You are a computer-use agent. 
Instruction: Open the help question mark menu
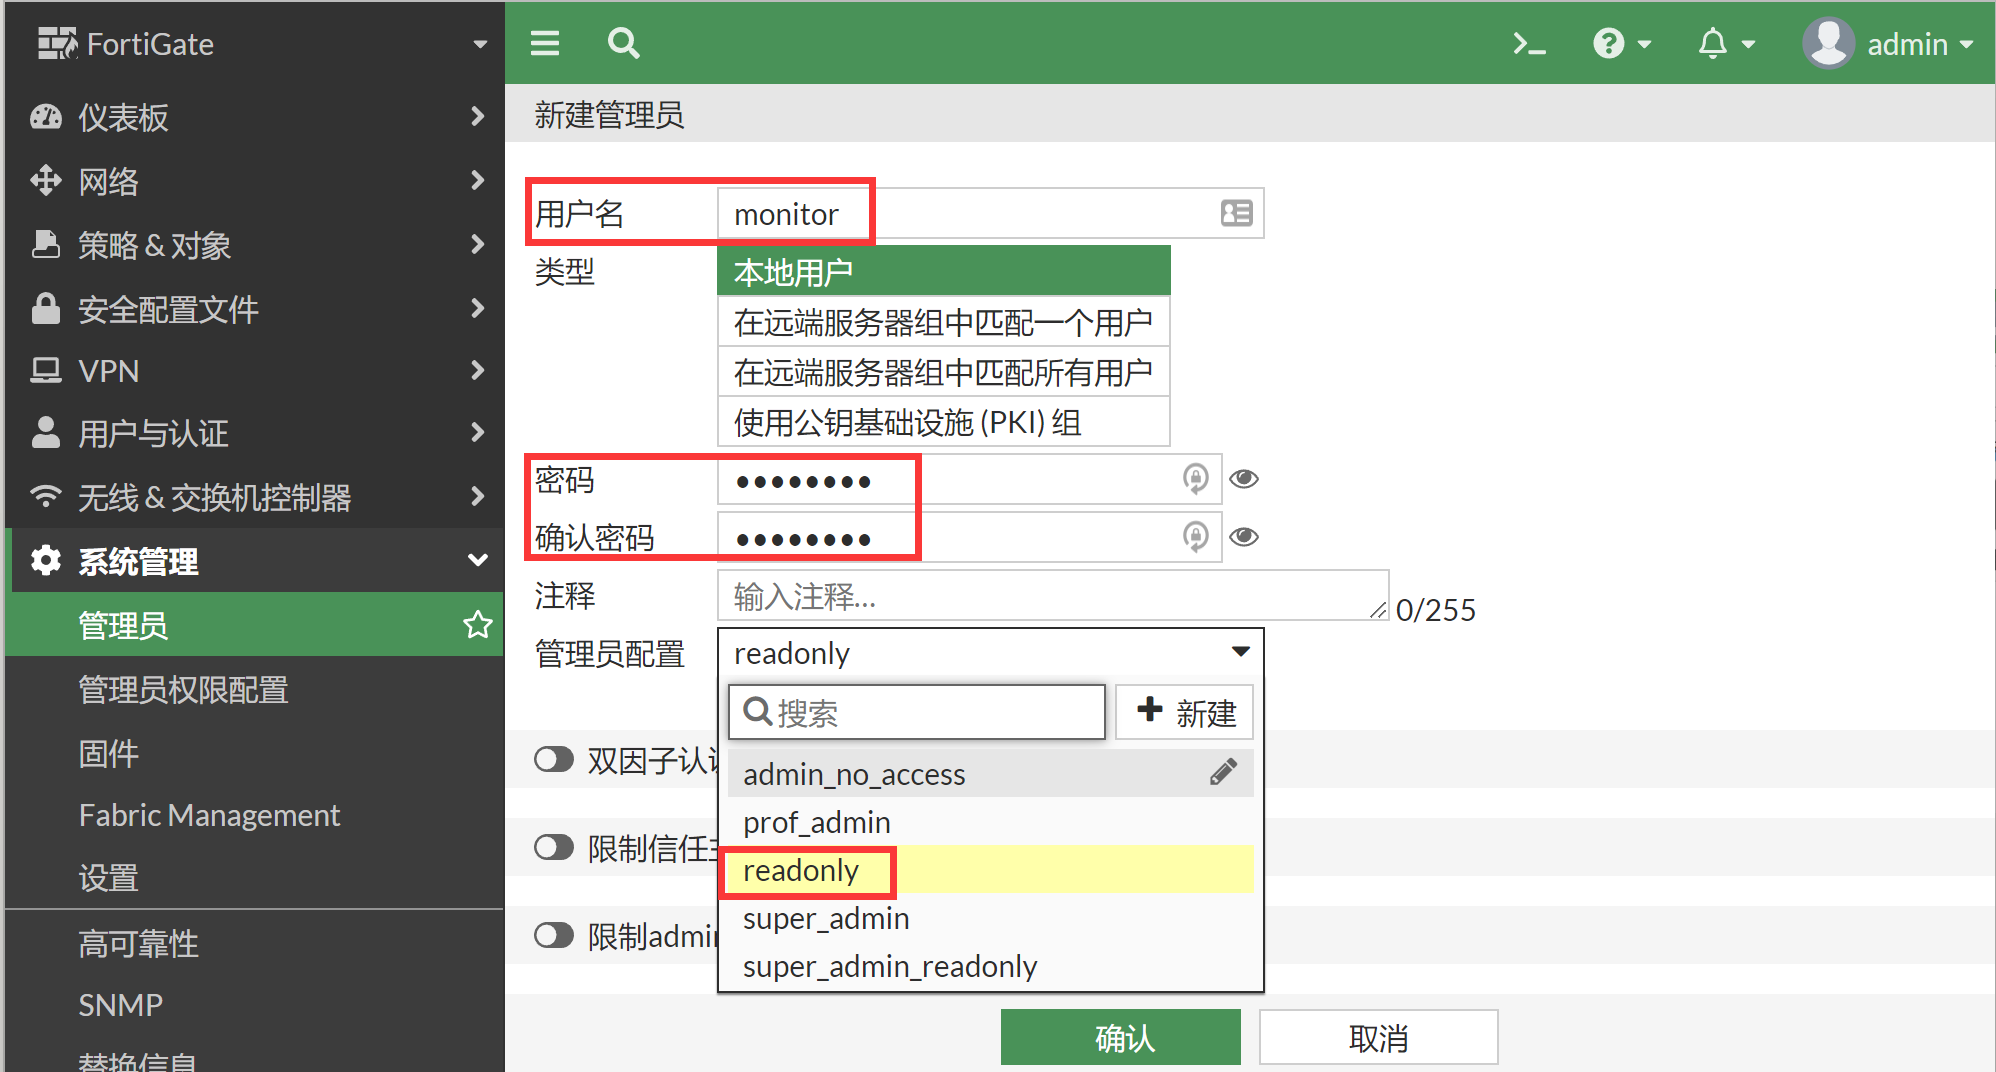(1620, 44)
